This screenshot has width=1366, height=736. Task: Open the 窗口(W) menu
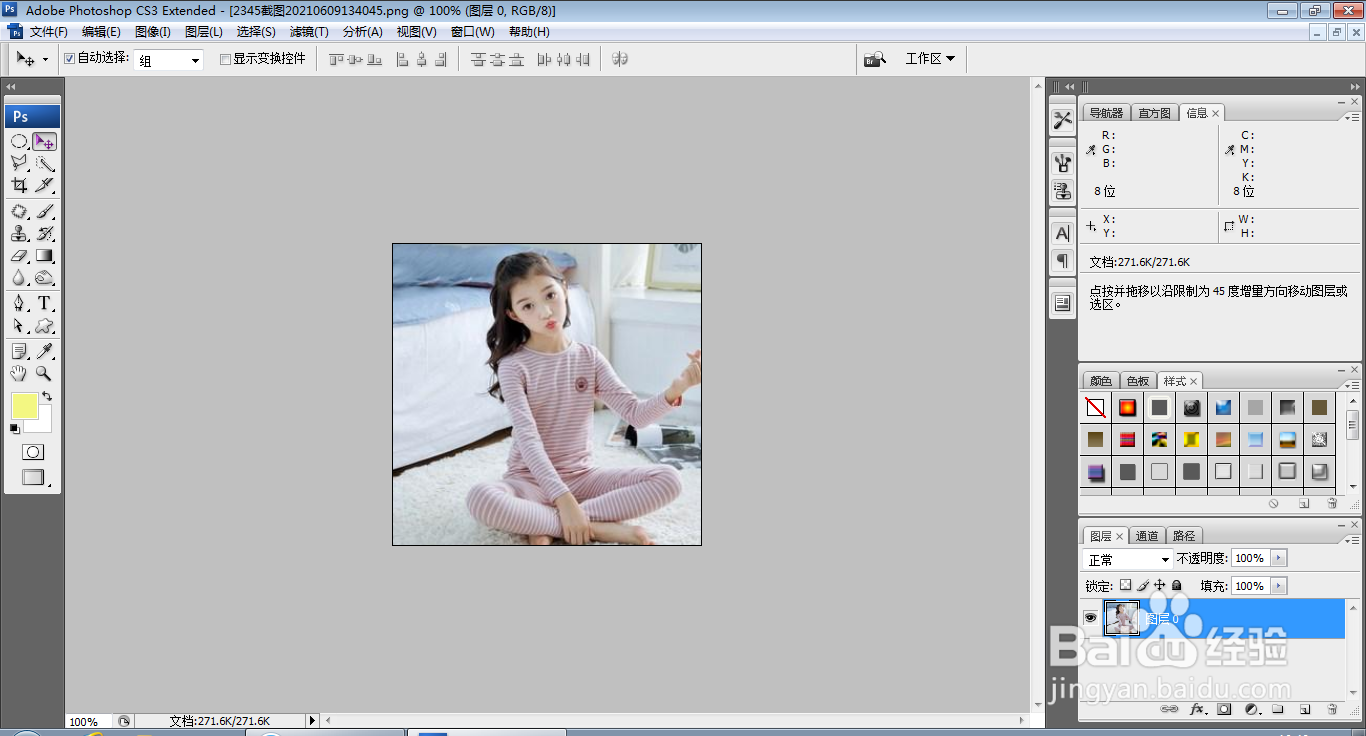[472, 32]
